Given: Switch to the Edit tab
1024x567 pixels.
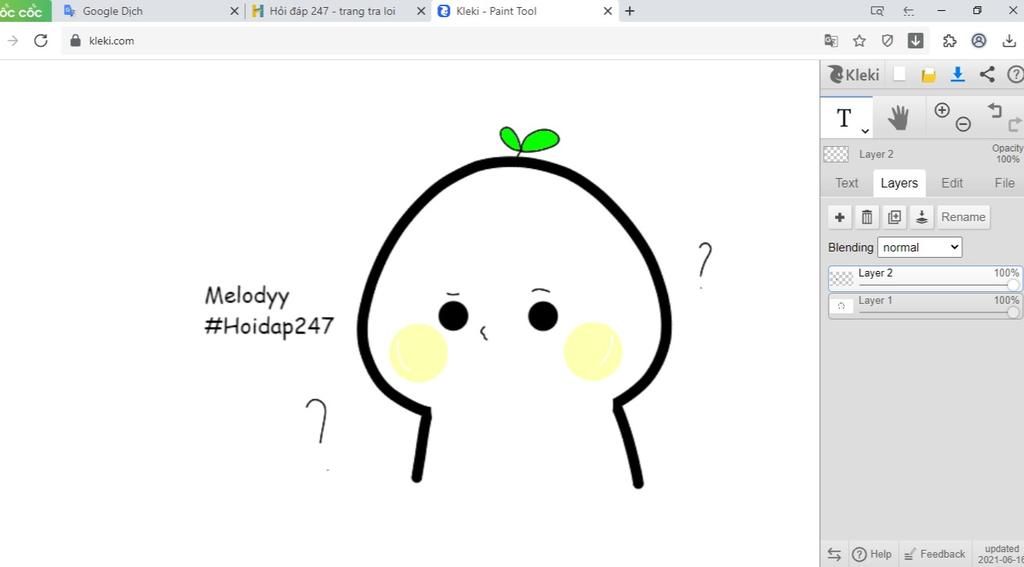Looking at the screenshot, I should [952, 183].
